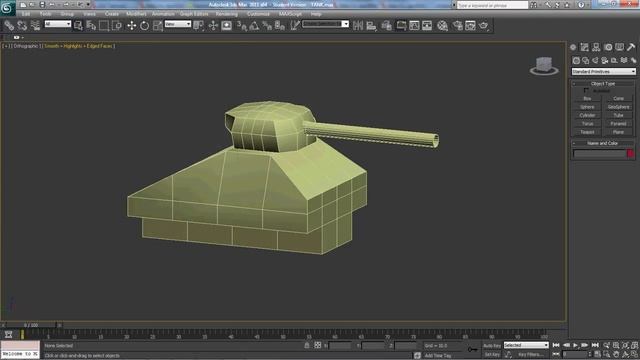This screenshot has width=640, height=360.
Task: Toggle Keyboard Shortcut Override
Action: [227, 26]
